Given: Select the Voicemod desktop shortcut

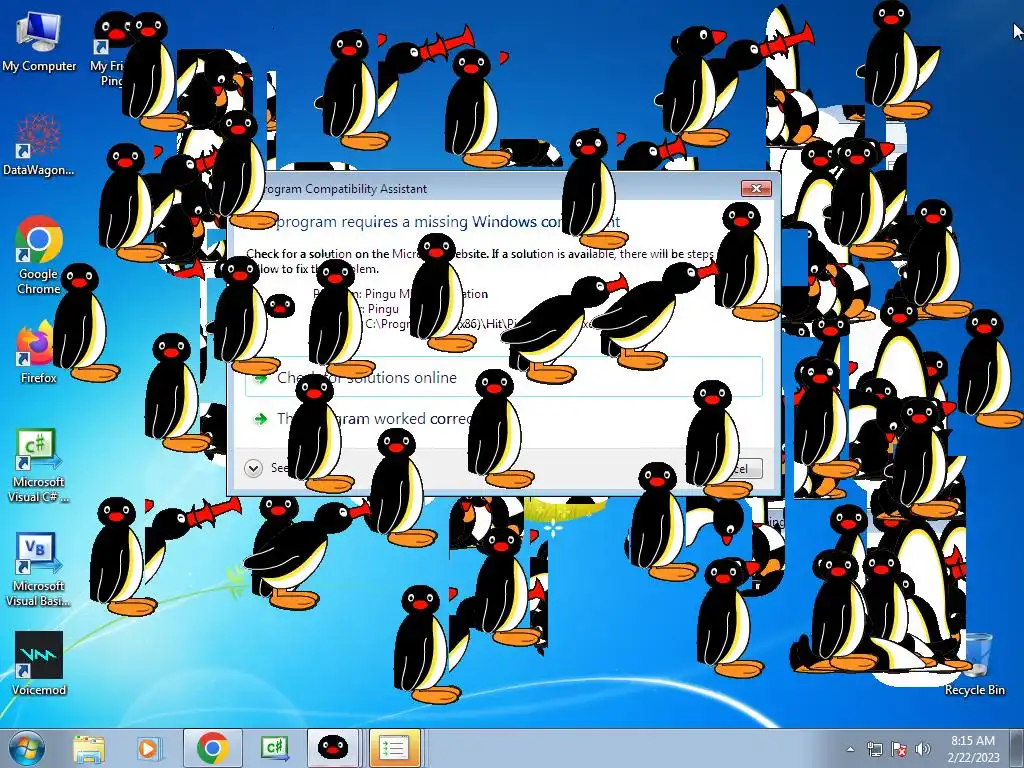Looking at the screenshot, I should point(39,663).
